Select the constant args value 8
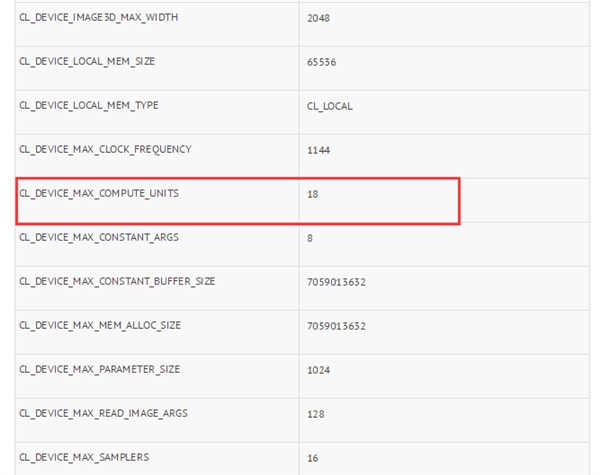Viewport: 600px width, 475px height. pos(310,238)
